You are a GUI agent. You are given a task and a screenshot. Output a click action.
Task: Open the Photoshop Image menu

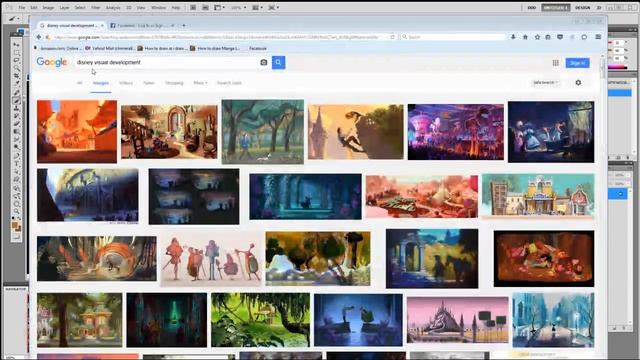click(48, 8)
